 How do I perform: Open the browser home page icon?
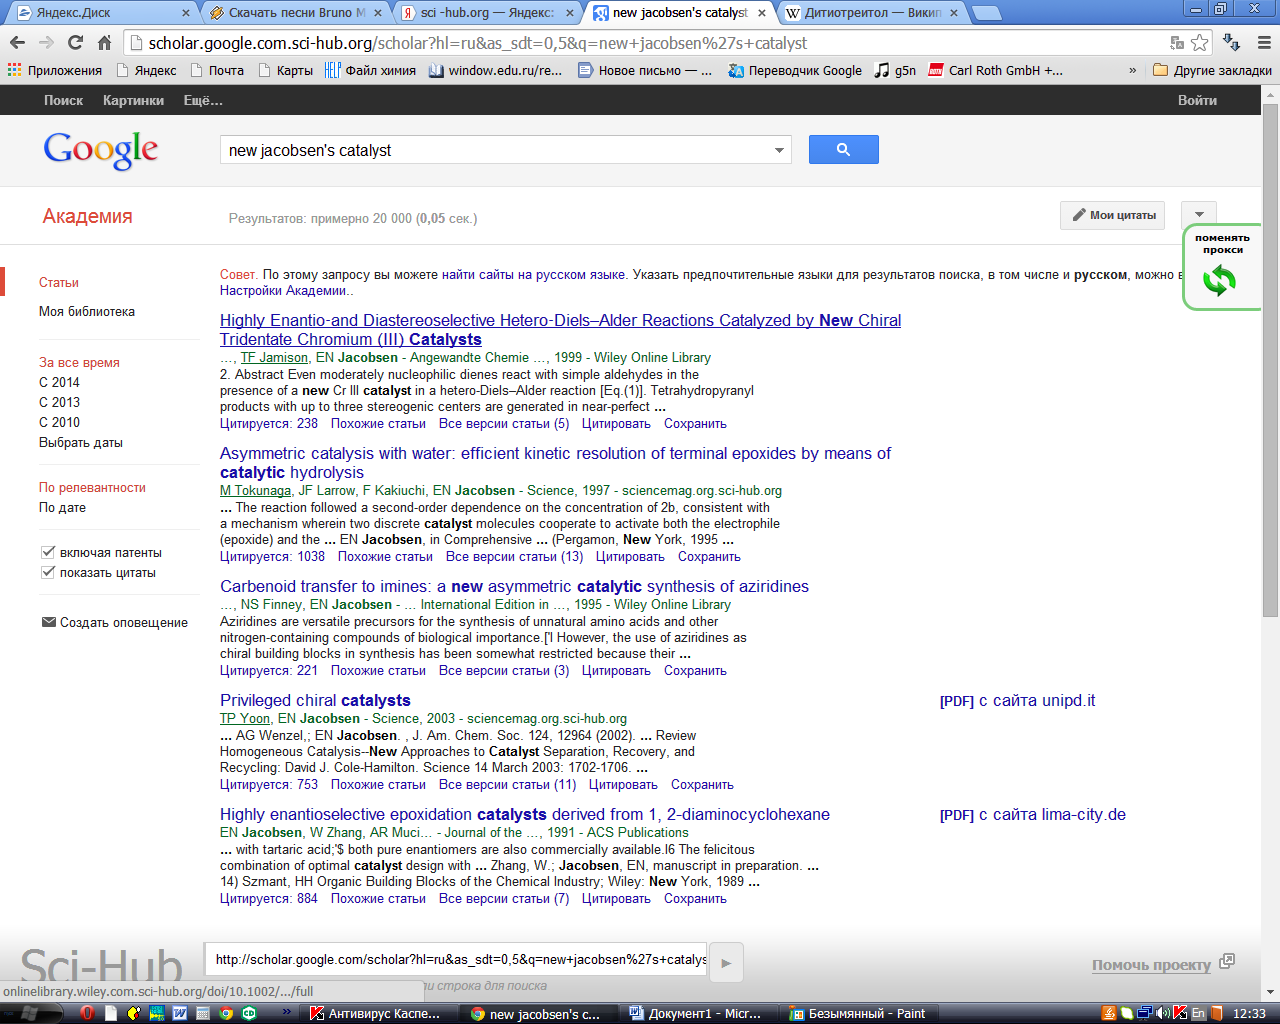coord(104,43)
